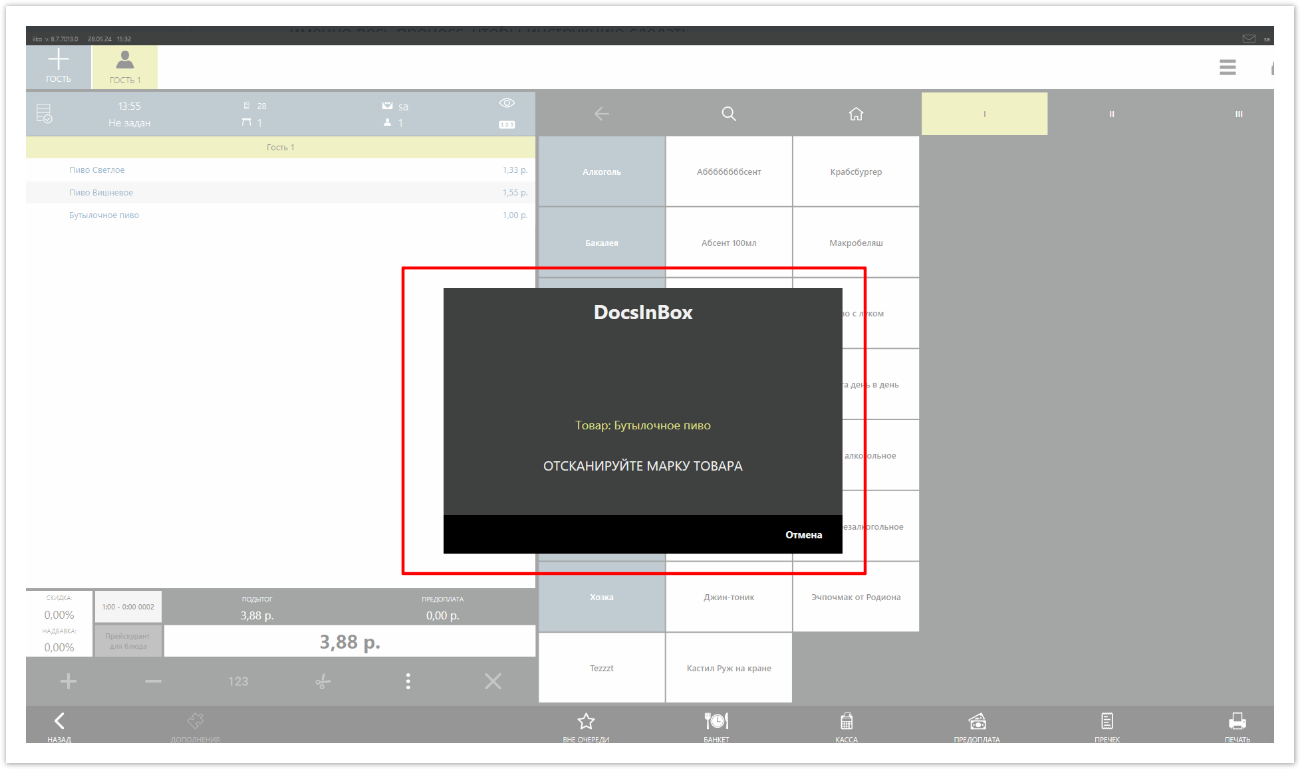Image resolution: width=1300 pixels, height=769 pixels.
Task: Open the Касса cash register icon
Action: [x=846, y=724]
